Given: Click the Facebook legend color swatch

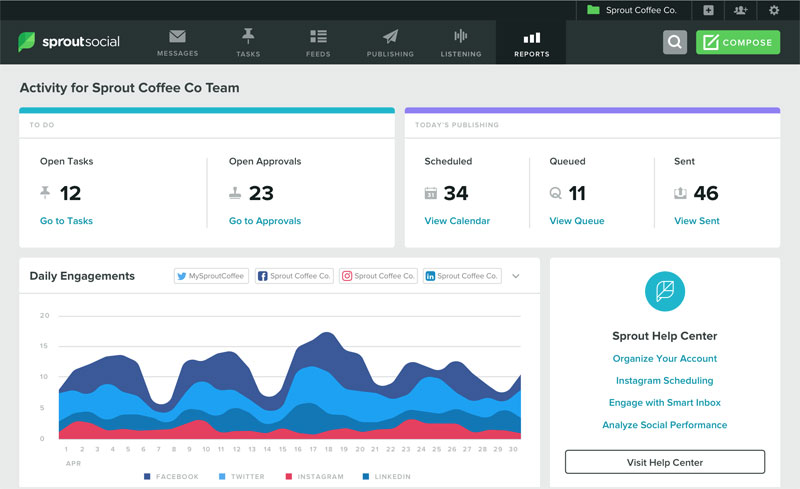Looking at the screenshot, I should [x=147, y=476].
